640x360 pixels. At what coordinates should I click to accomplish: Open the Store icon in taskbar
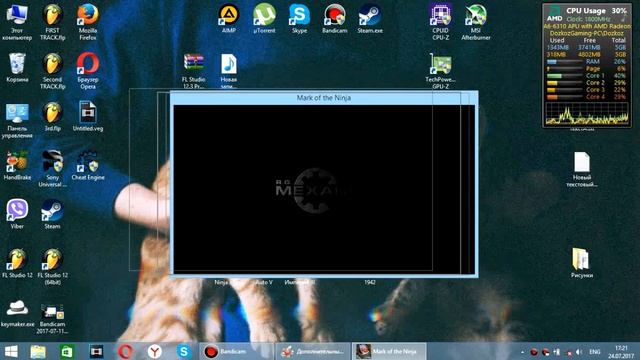pyautogui.click(x=67, y=351)
